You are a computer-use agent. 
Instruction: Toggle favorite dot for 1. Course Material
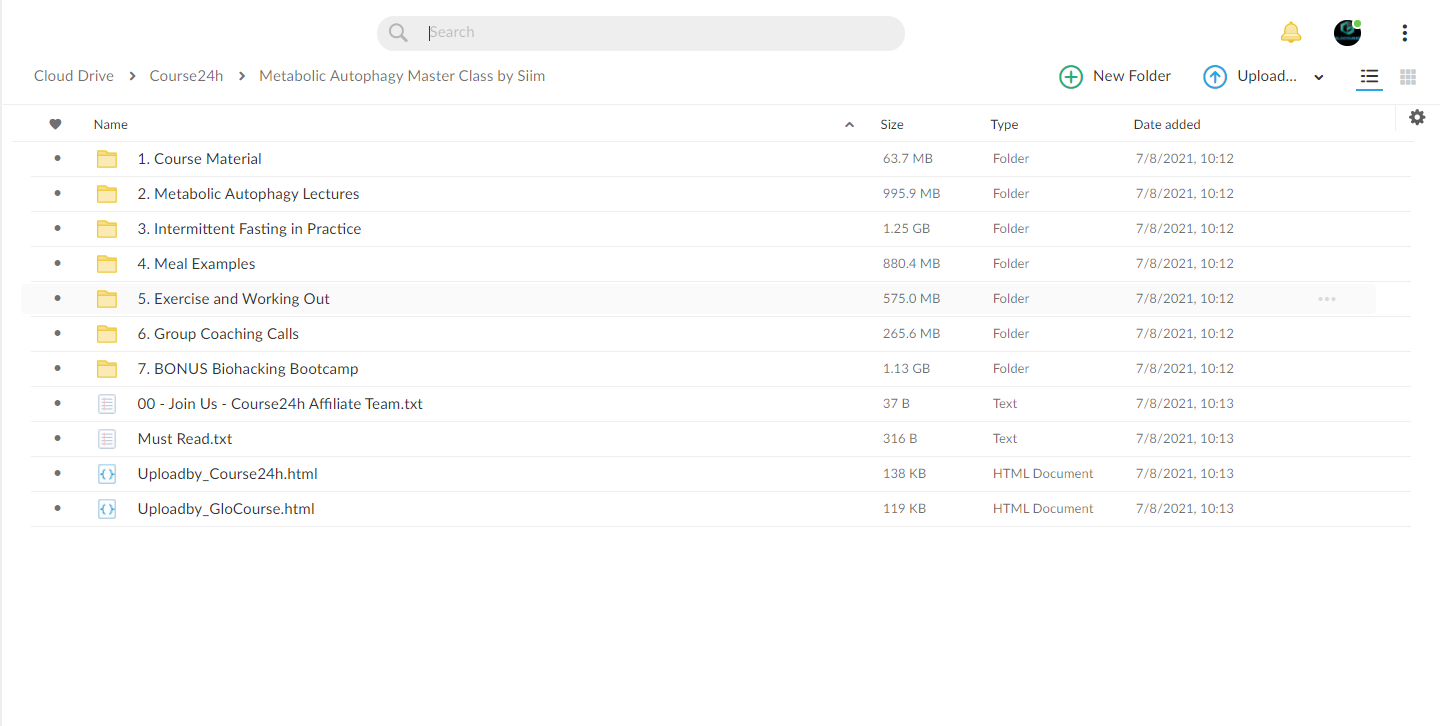[57, 159]
